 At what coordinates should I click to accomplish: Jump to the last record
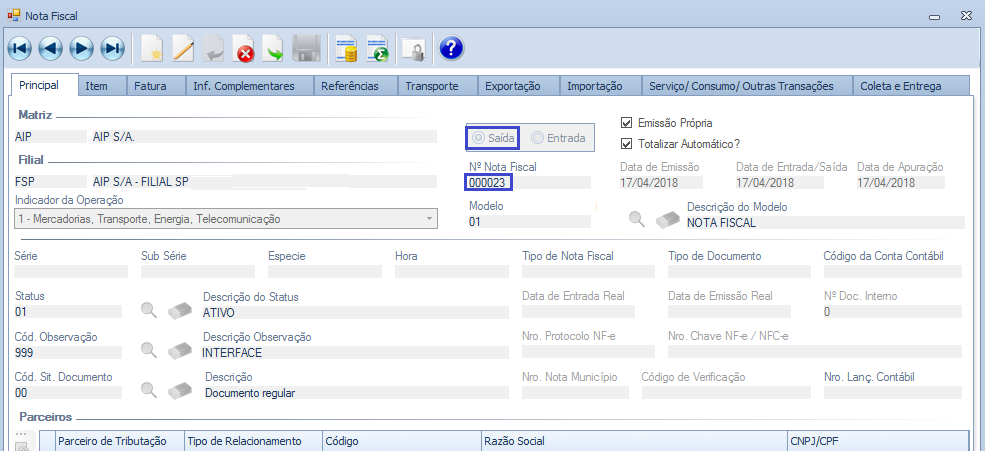(x=112, y=48)
